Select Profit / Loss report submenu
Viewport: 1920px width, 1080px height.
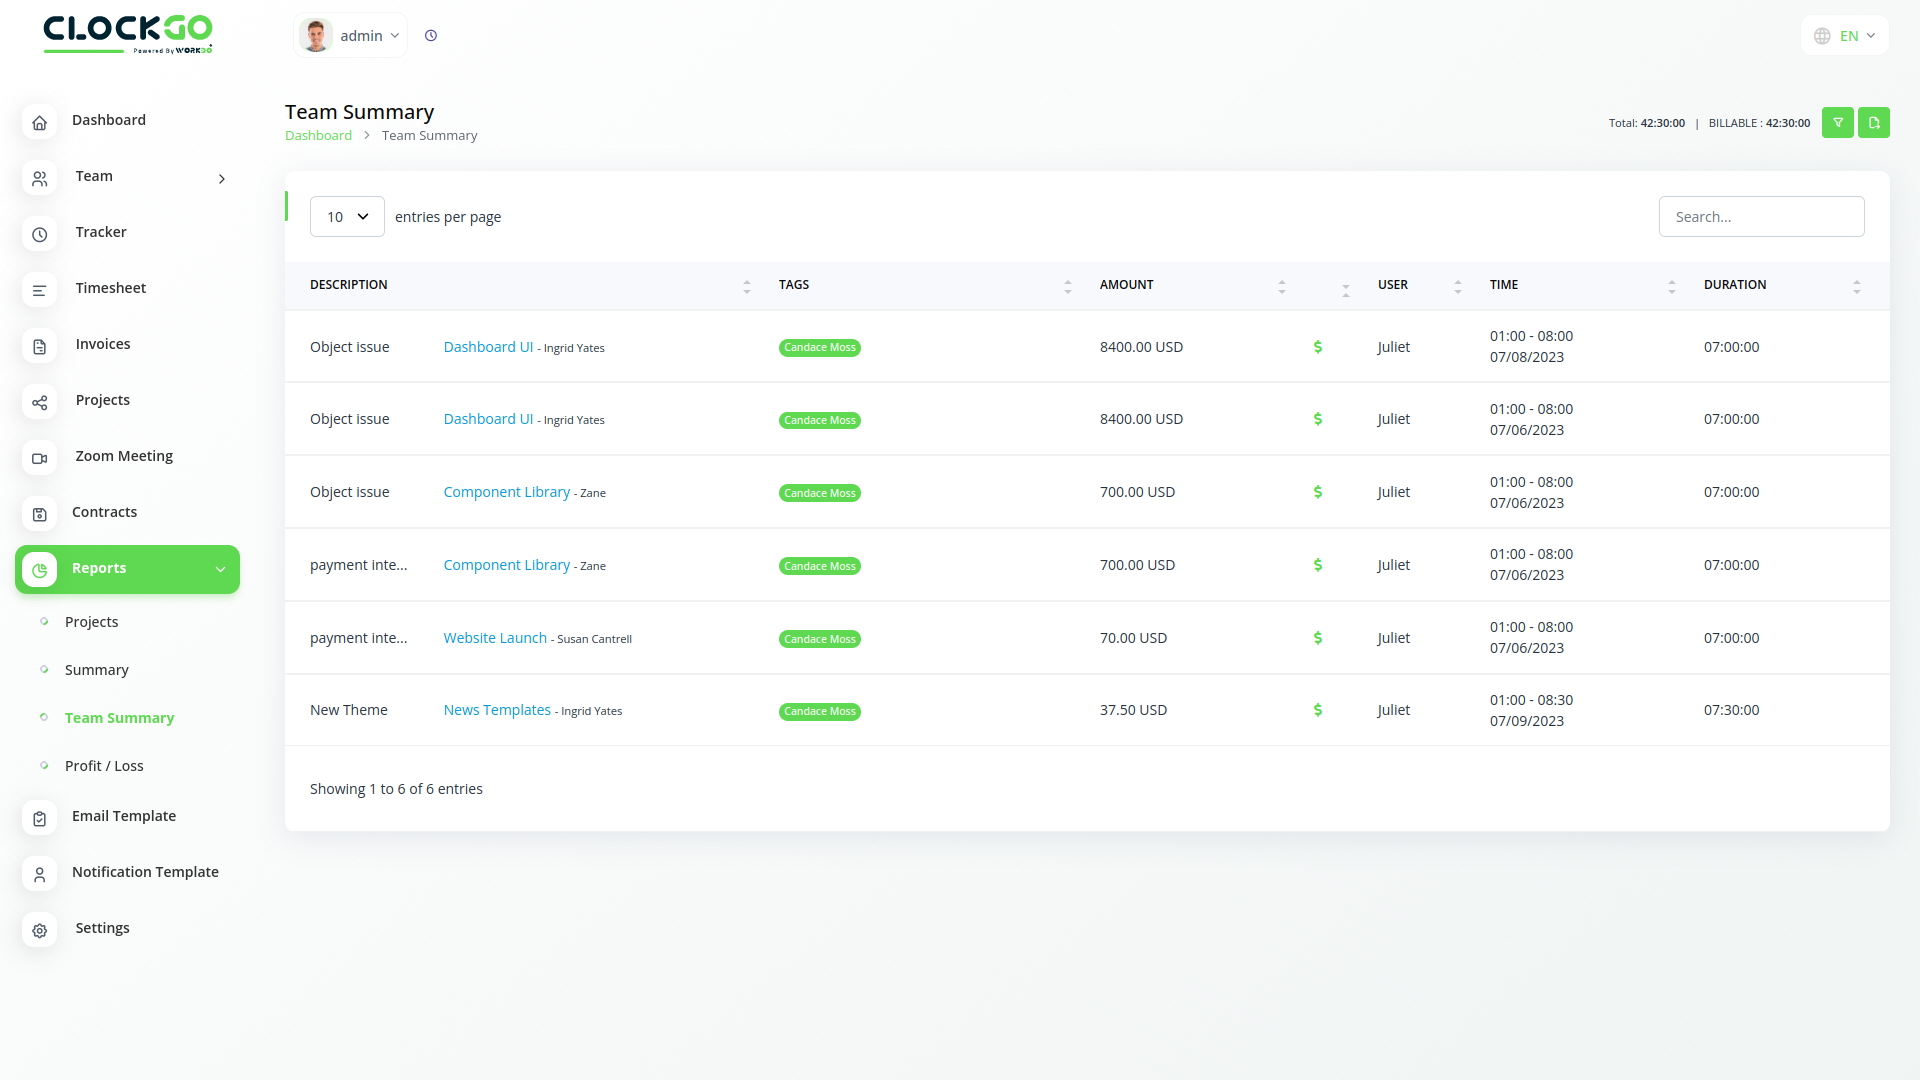click(x=104, y=766)
